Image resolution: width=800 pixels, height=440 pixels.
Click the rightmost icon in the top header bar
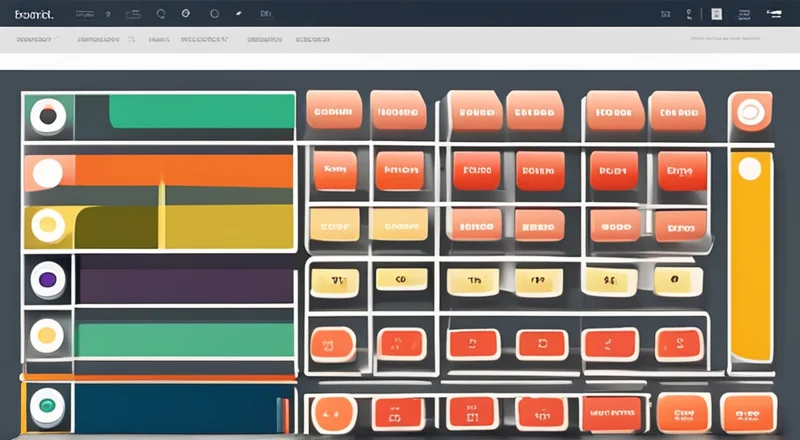pos(775,14)
